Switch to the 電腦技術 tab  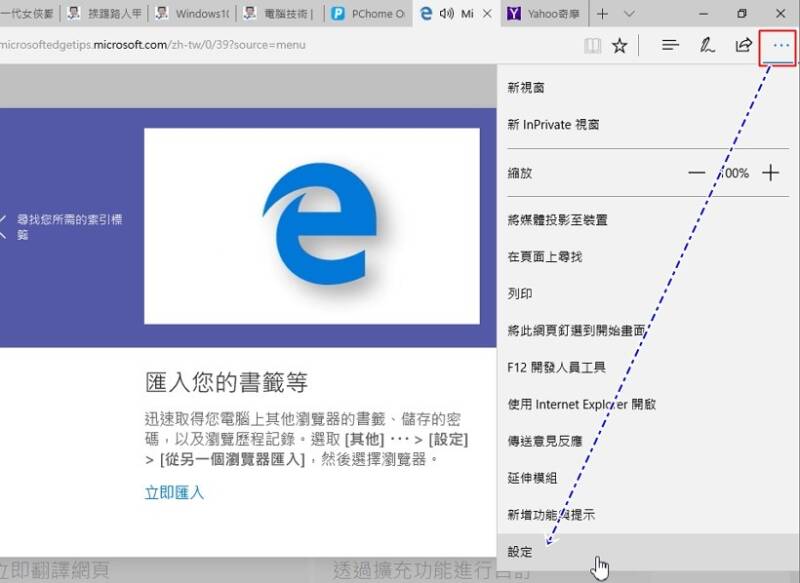click(x=280, y=14)
